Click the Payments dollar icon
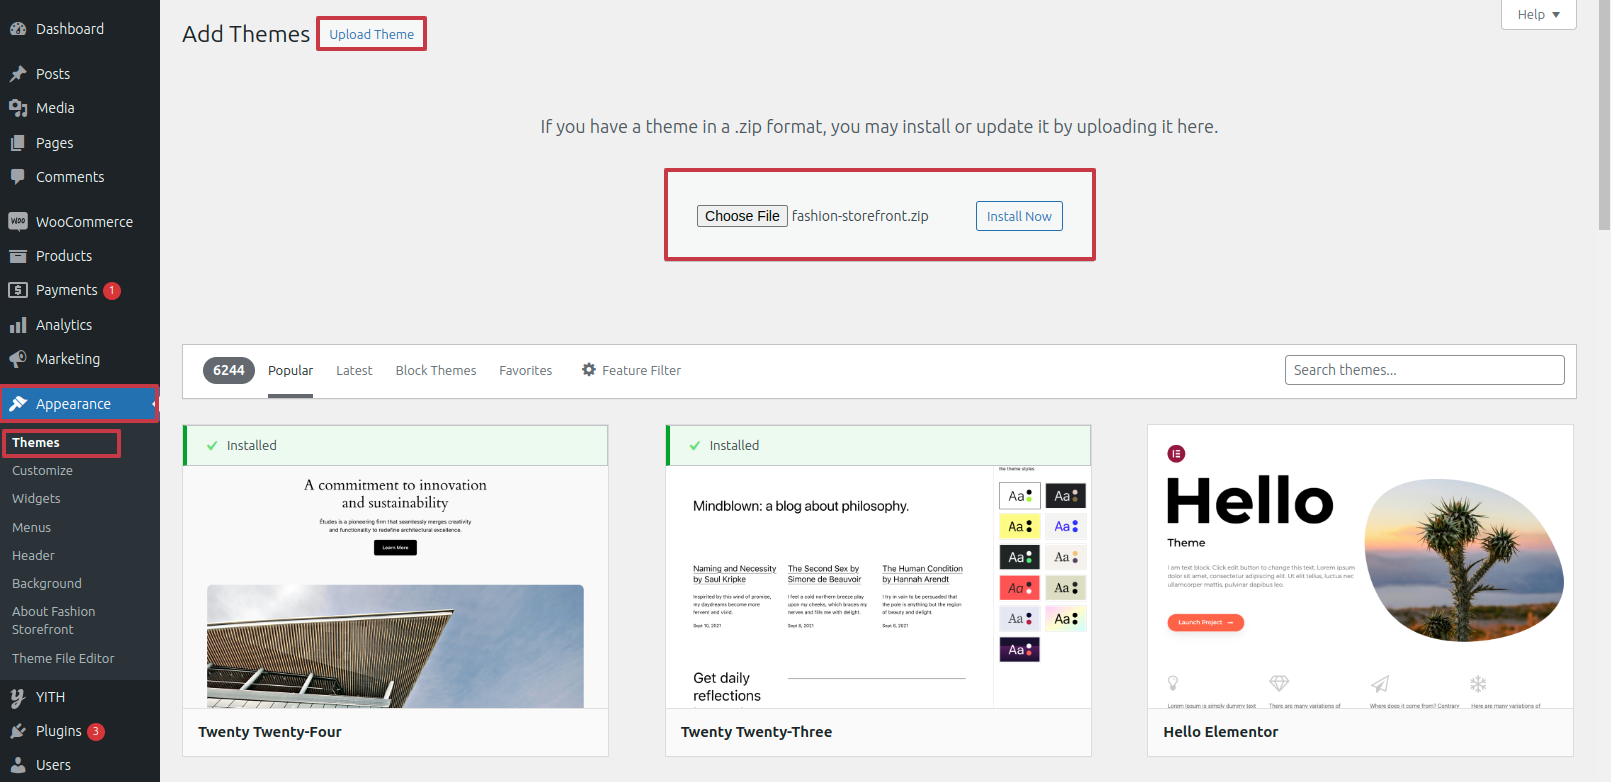Screen dimensions: 1611x782 point(18,290)
